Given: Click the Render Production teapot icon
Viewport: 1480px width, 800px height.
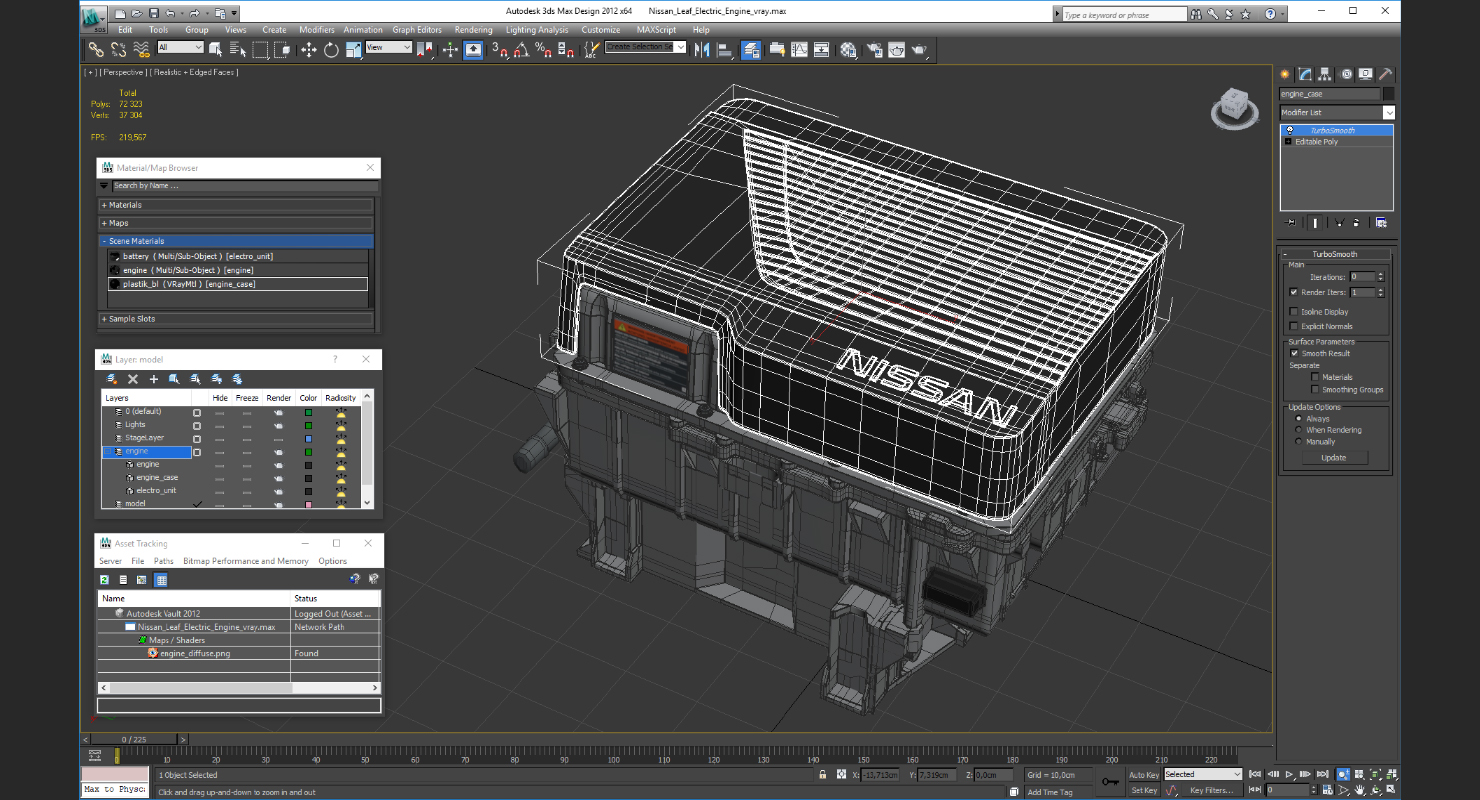Looking at the screenshot, I should pyautogui.click(x=919, y=50).
